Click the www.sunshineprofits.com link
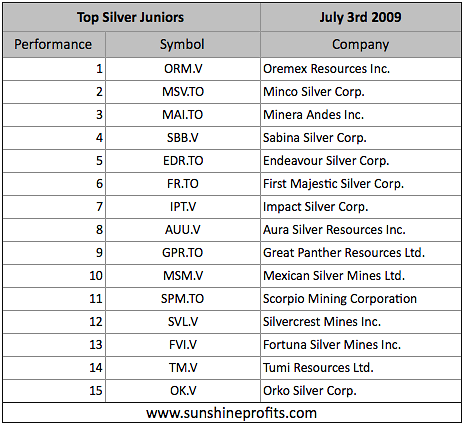This screenshot has width=465, height=426. click(231, 413)
